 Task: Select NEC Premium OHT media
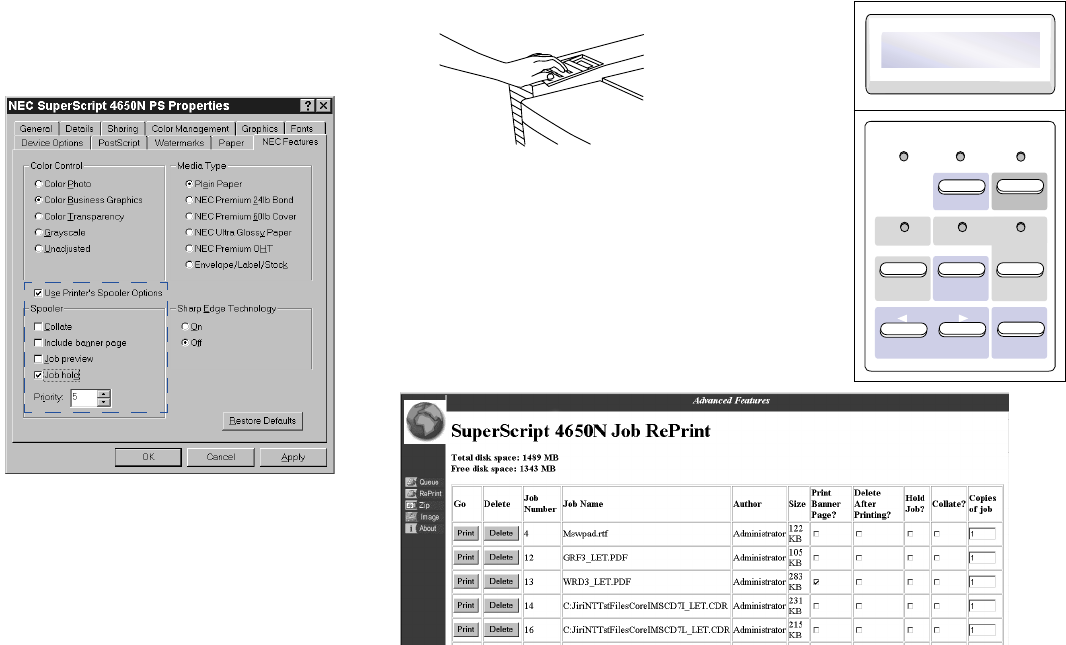189,249
